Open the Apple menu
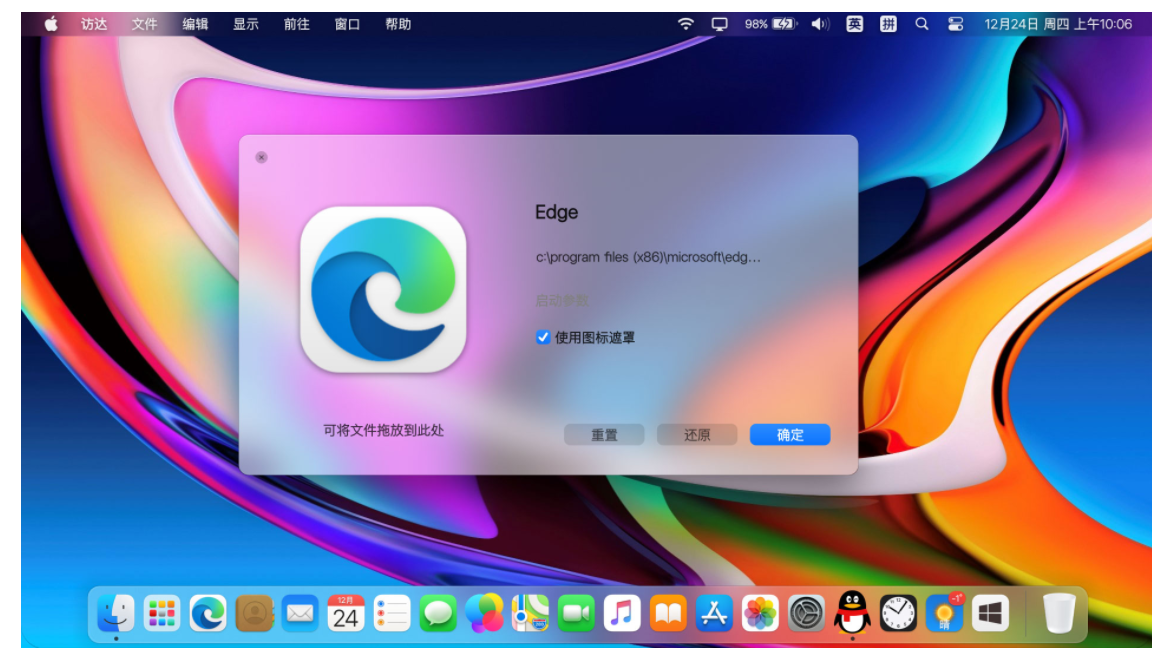Viewport: 1152px width, 648px height. 51,24
